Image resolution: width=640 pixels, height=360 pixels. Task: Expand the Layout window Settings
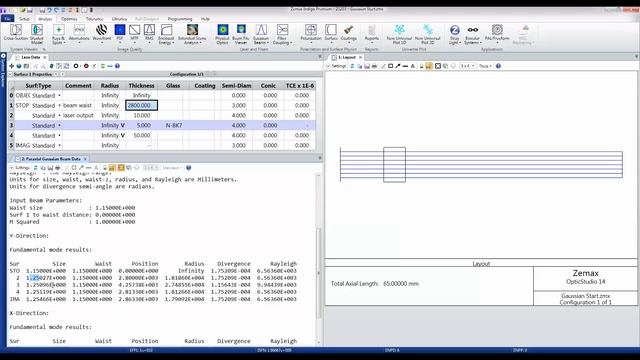(336, 66)
